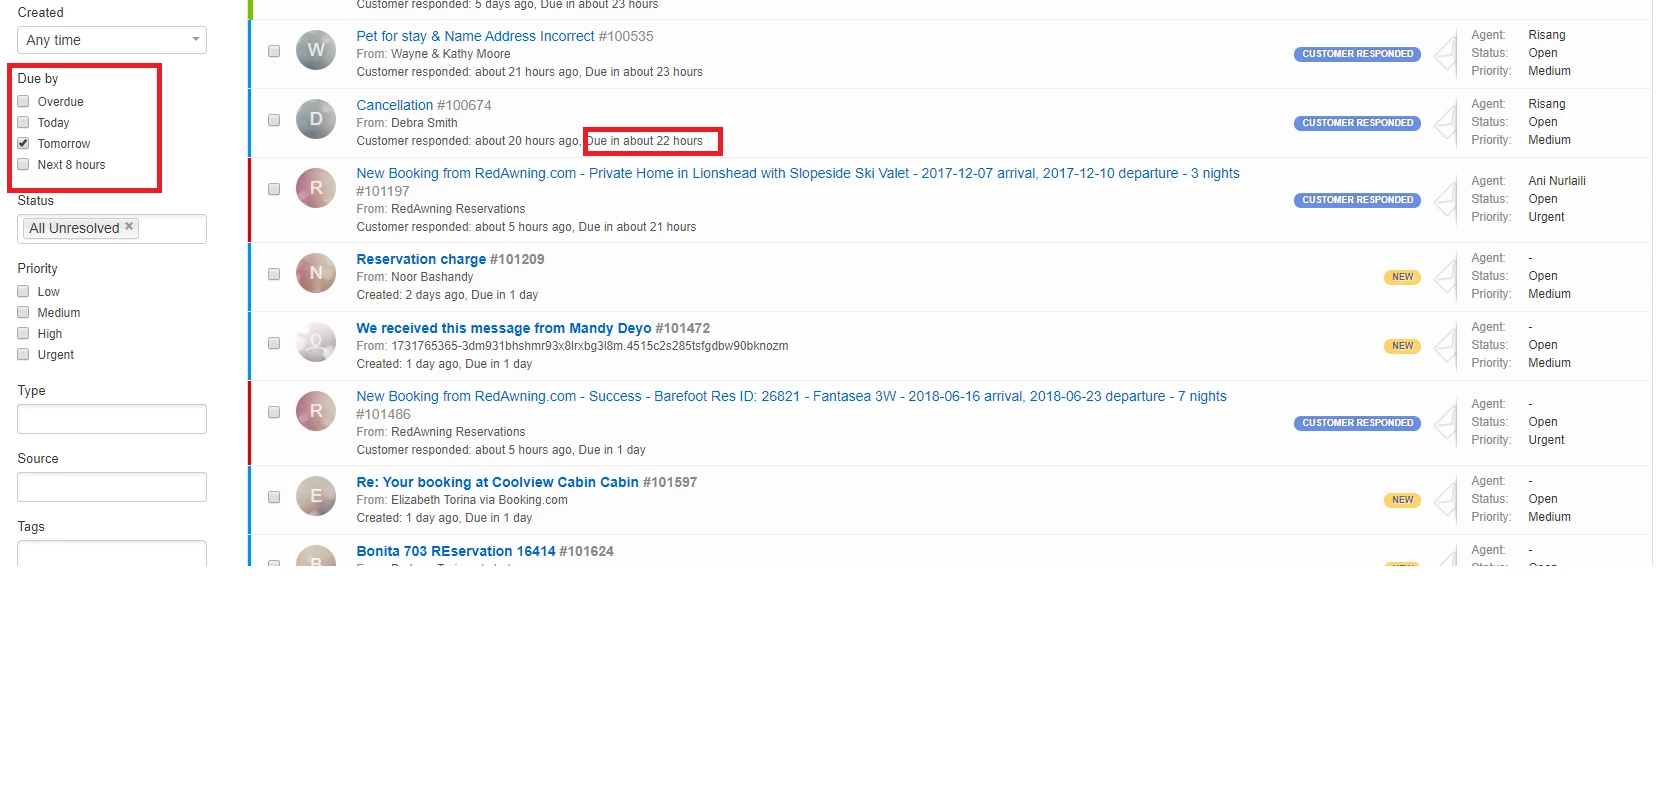Select ticket #100535 checkbox
1657x810 pixels.
tap(274, 51)
